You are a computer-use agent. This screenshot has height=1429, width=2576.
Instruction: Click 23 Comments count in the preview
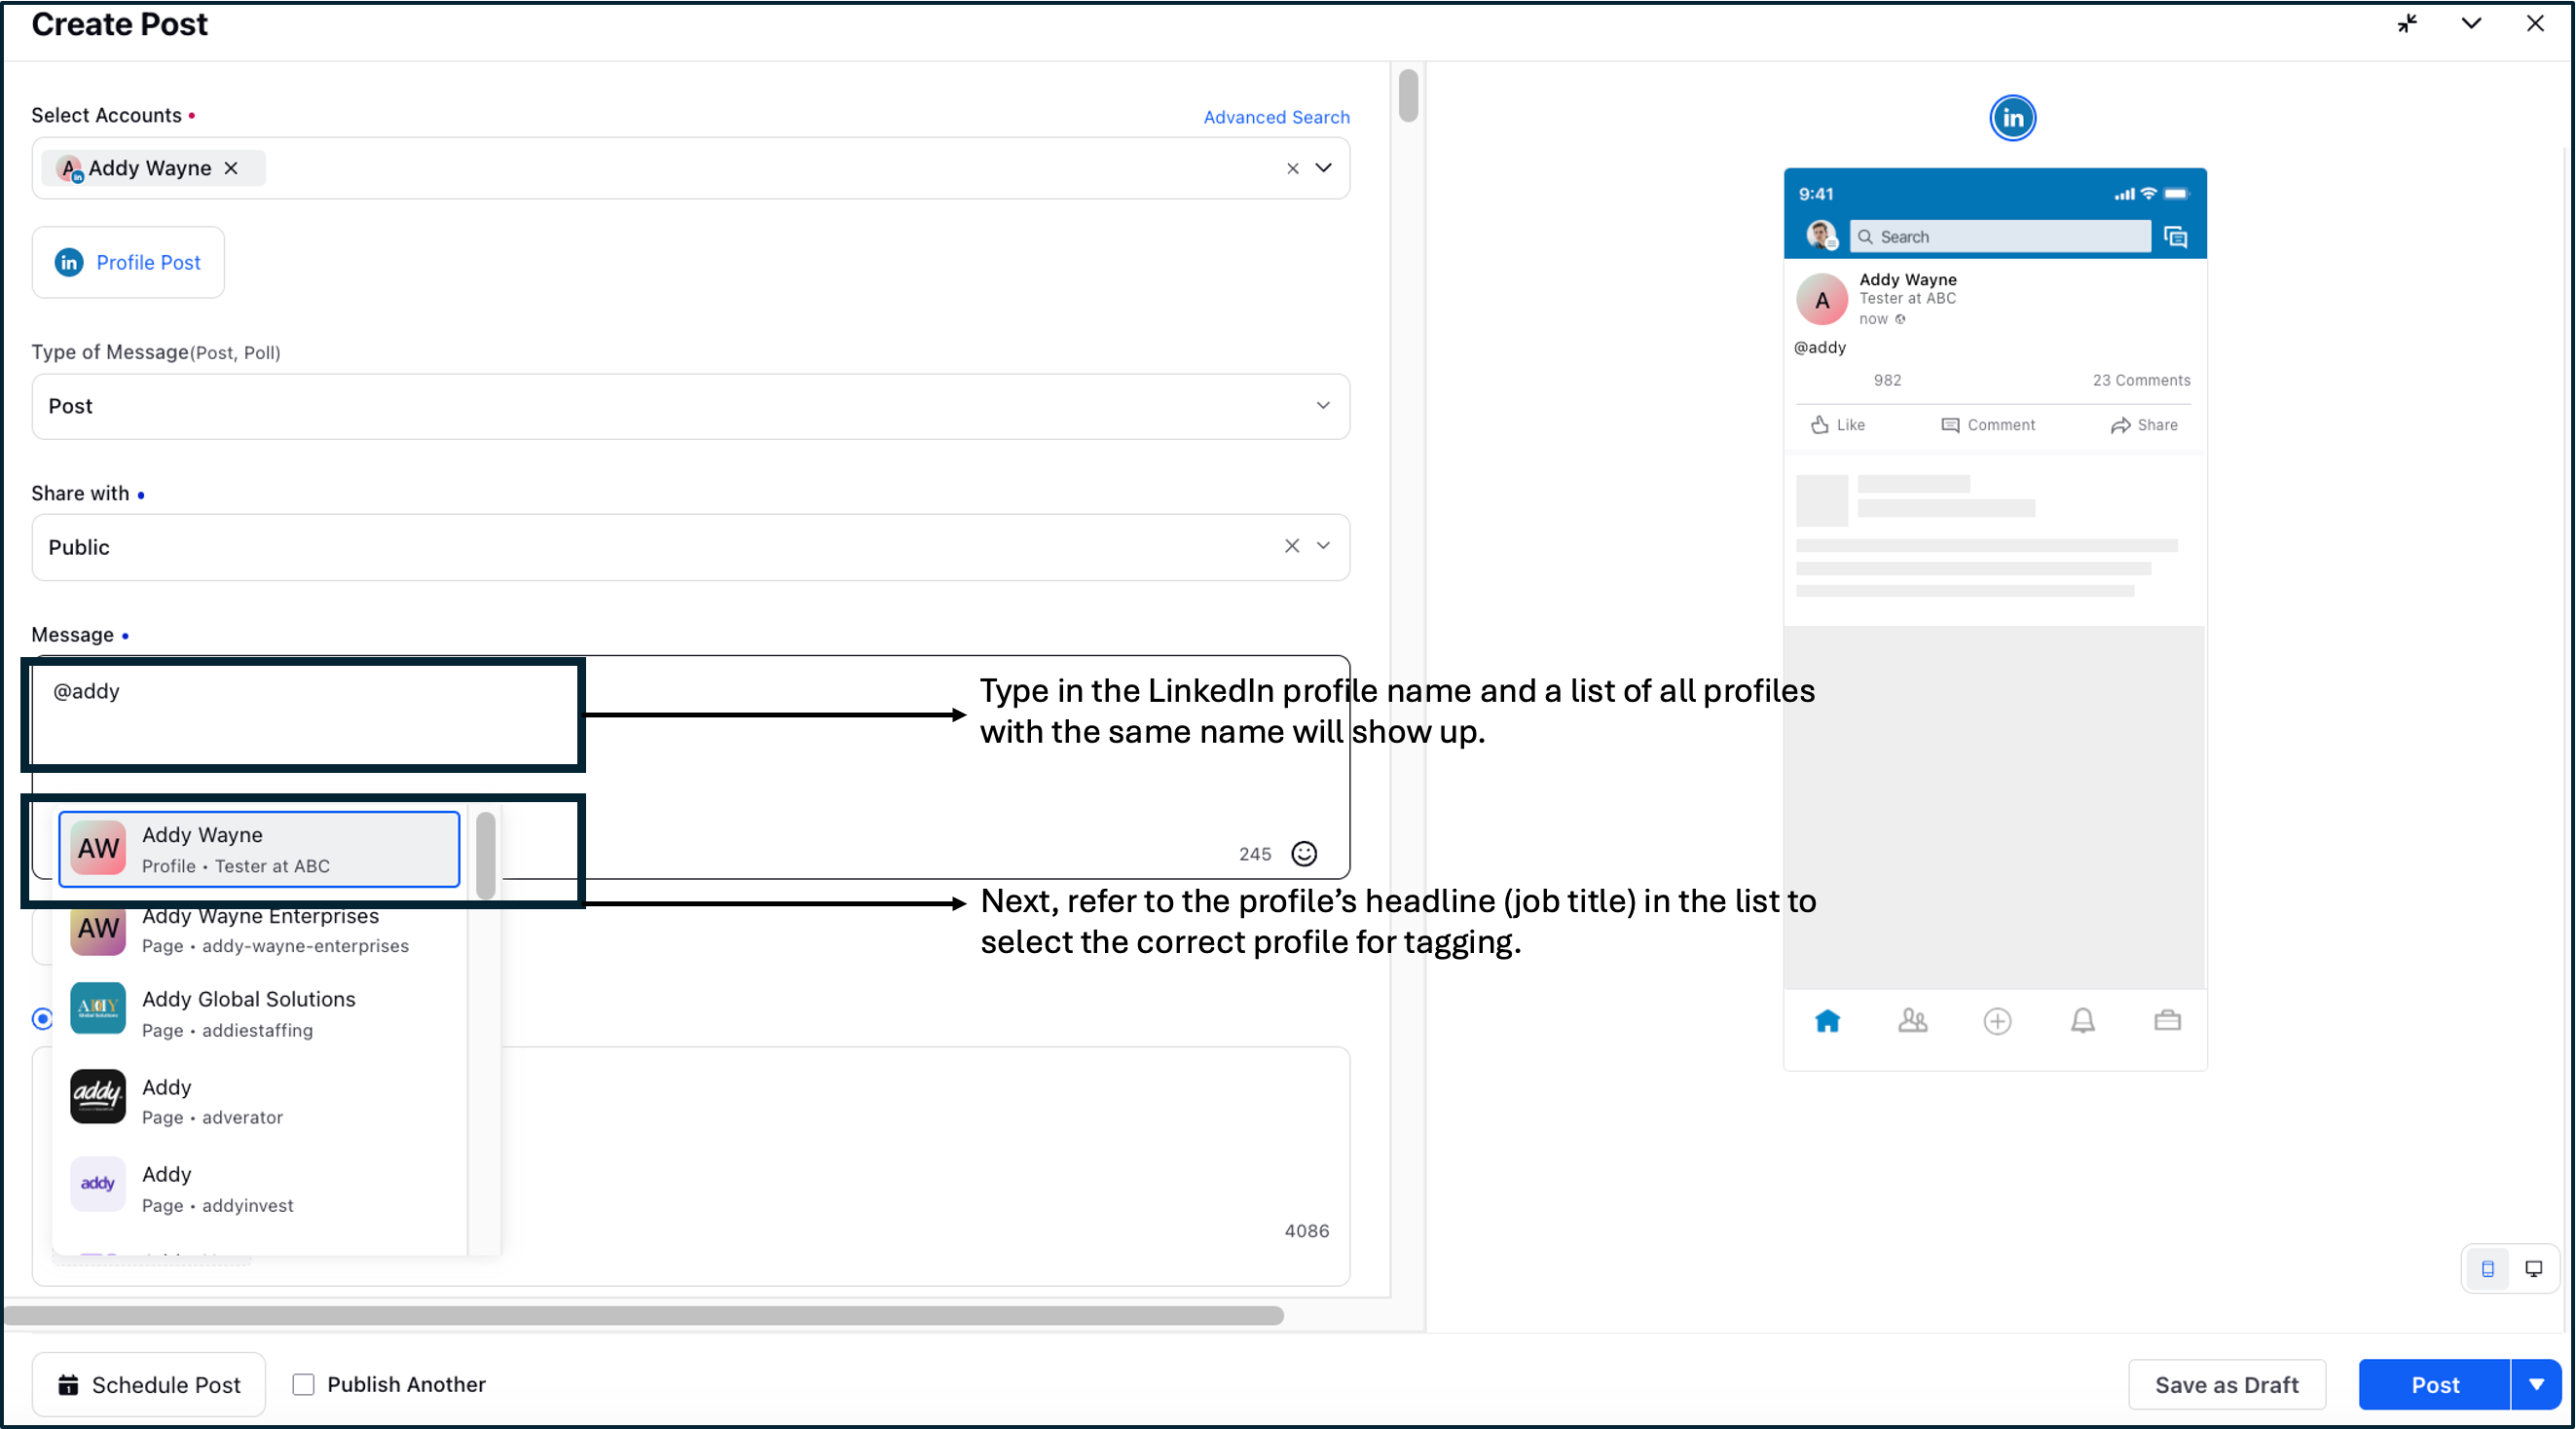[2141, 380]
